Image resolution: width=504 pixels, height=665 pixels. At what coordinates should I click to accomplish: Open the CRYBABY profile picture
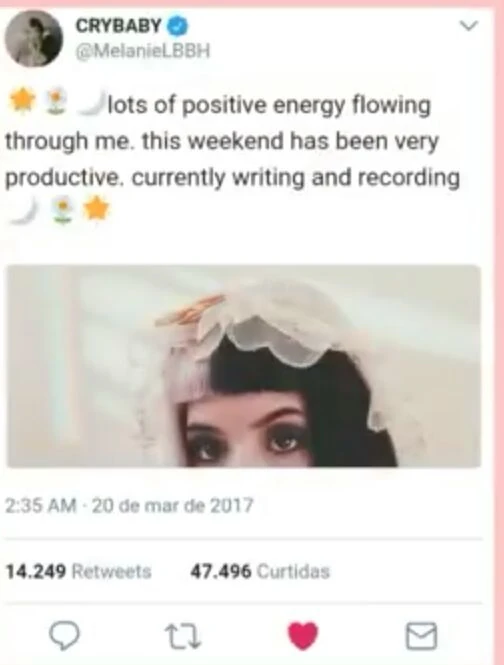34,39
